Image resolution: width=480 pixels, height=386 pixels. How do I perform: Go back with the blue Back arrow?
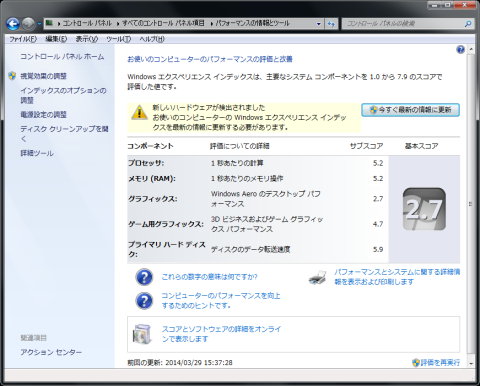(x=13, y=24)
